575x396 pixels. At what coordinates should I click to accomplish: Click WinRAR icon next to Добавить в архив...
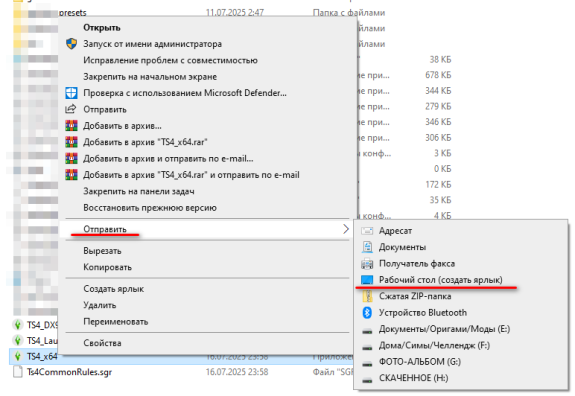(72, 125)
